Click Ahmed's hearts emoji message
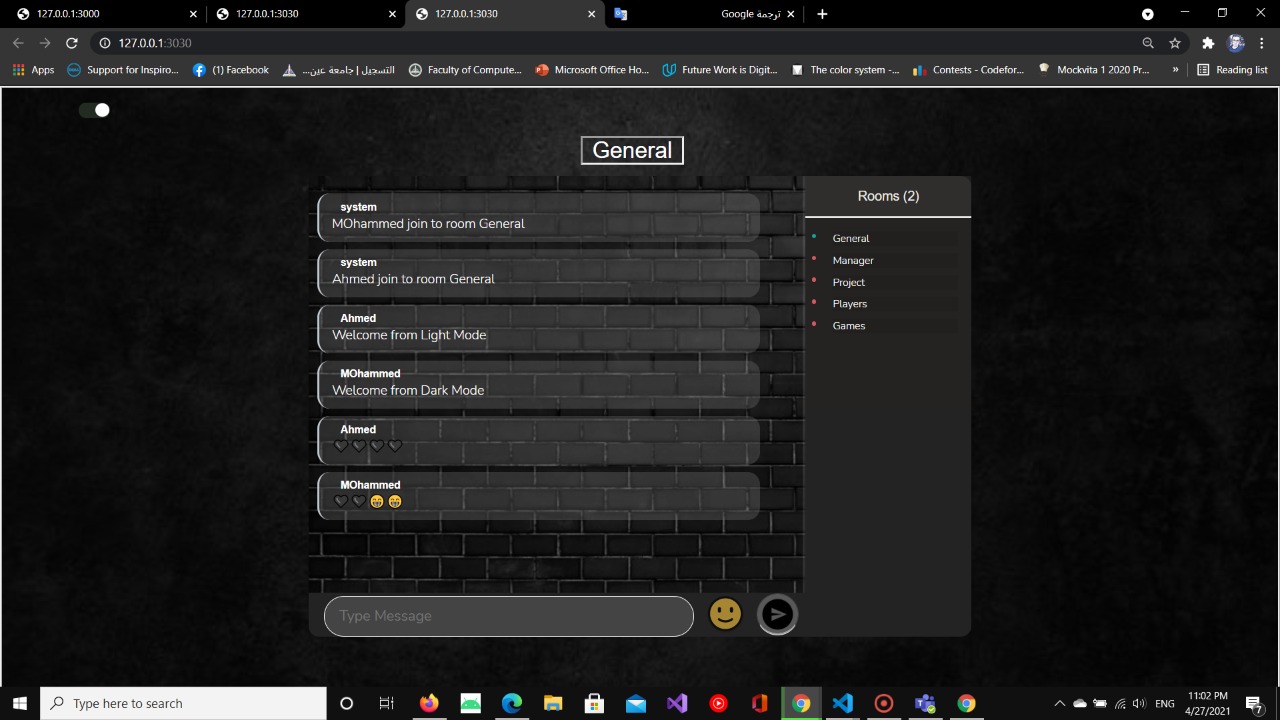 [x=539, y=439]
